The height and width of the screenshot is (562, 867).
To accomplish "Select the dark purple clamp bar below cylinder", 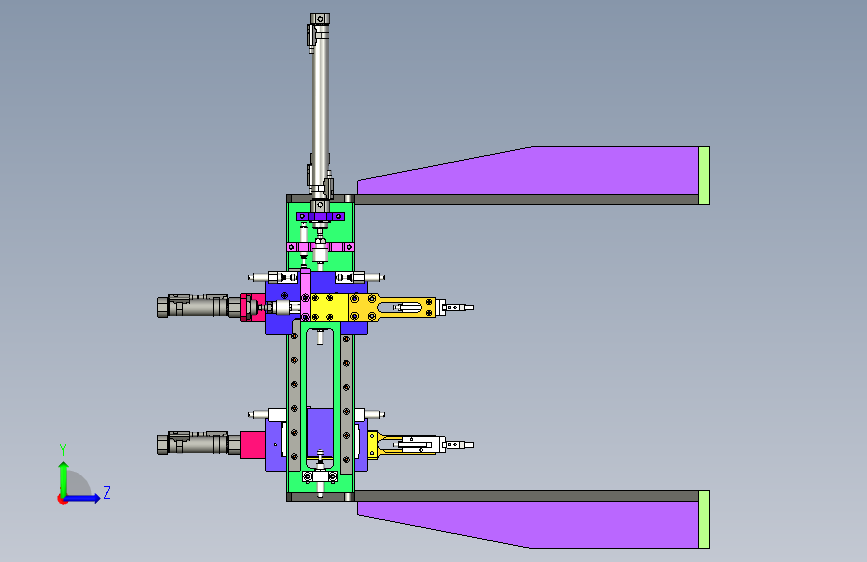I will (x=320, y=216).
